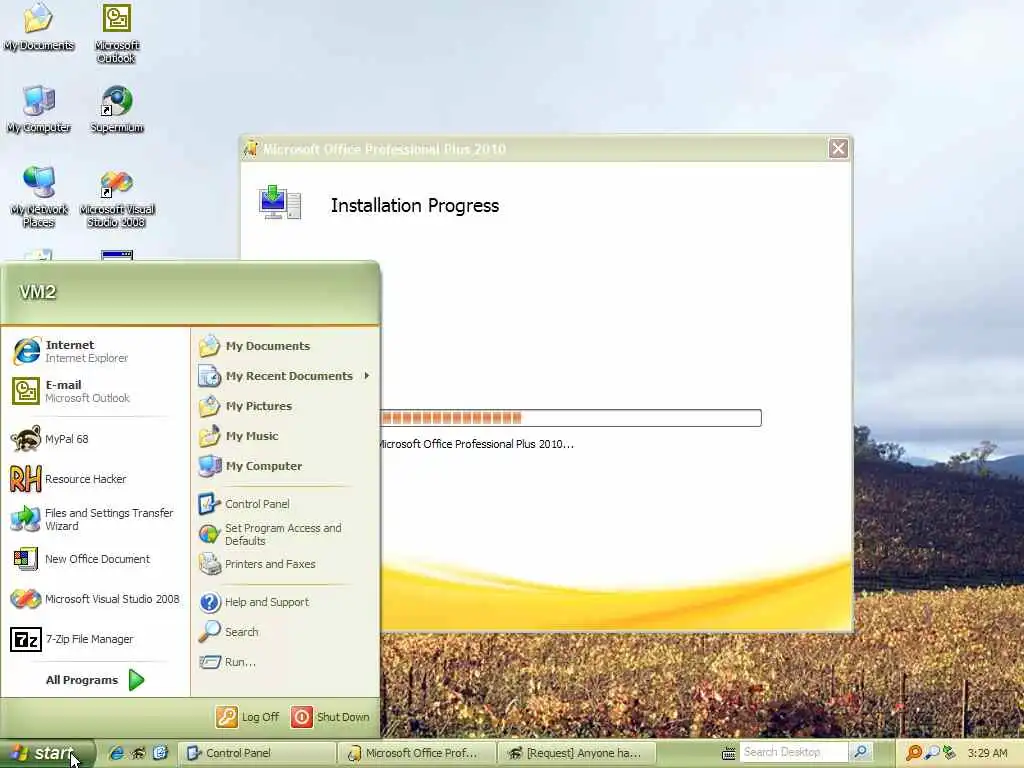Switch to [Request] Anyone ha... taskbar button
1024x768 pixels.
[577, 753]
